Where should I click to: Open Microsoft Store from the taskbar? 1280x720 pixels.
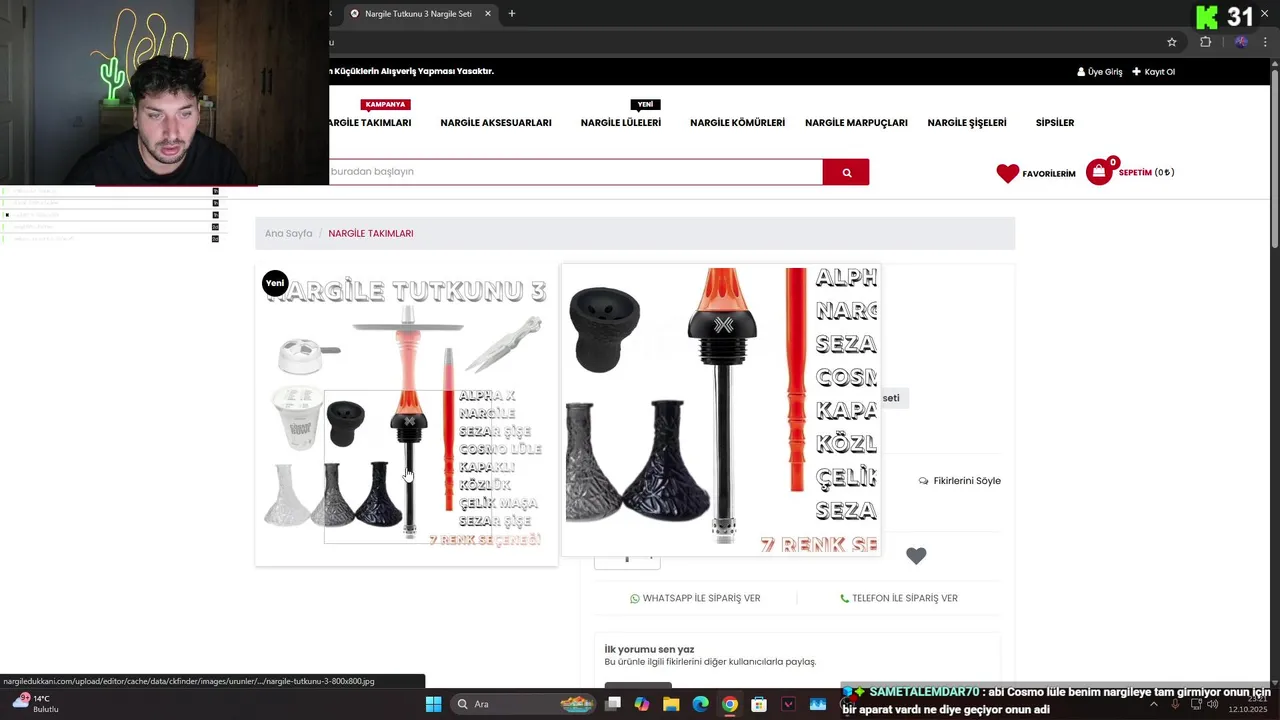click(759, 704)
